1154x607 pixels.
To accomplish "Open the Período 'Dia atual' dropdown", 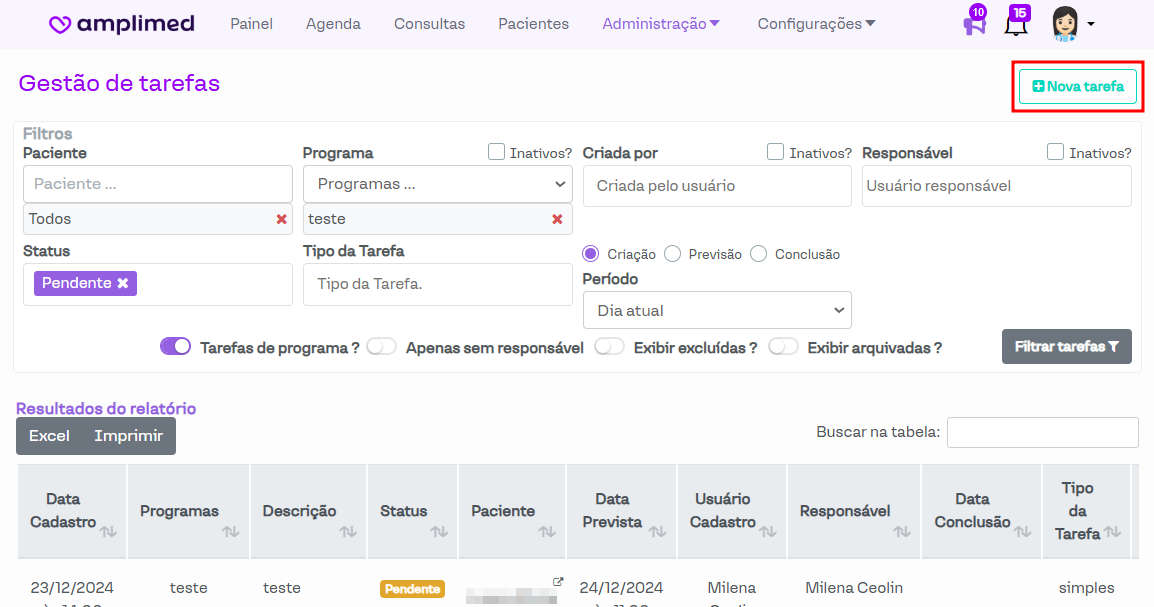I will click(716, 310).
